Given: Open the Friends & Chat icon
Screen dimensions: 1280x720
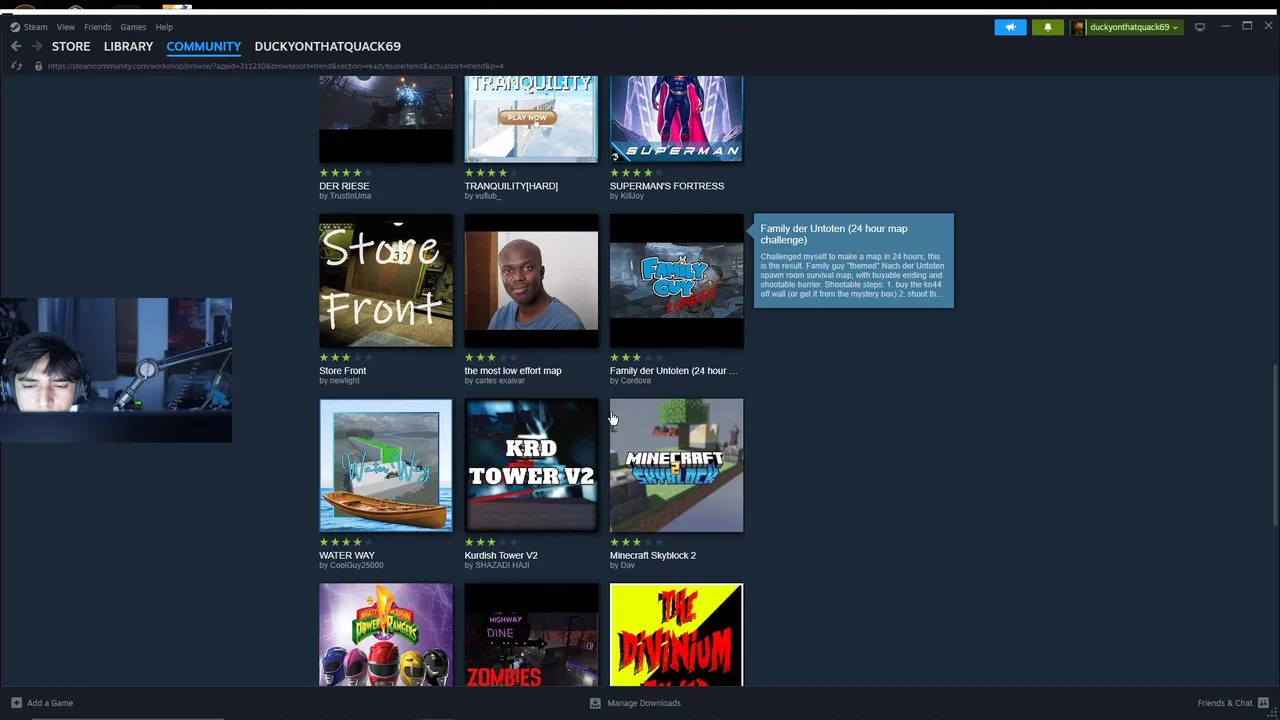Looking at the screenshot, I should (x=1264, y=703).
